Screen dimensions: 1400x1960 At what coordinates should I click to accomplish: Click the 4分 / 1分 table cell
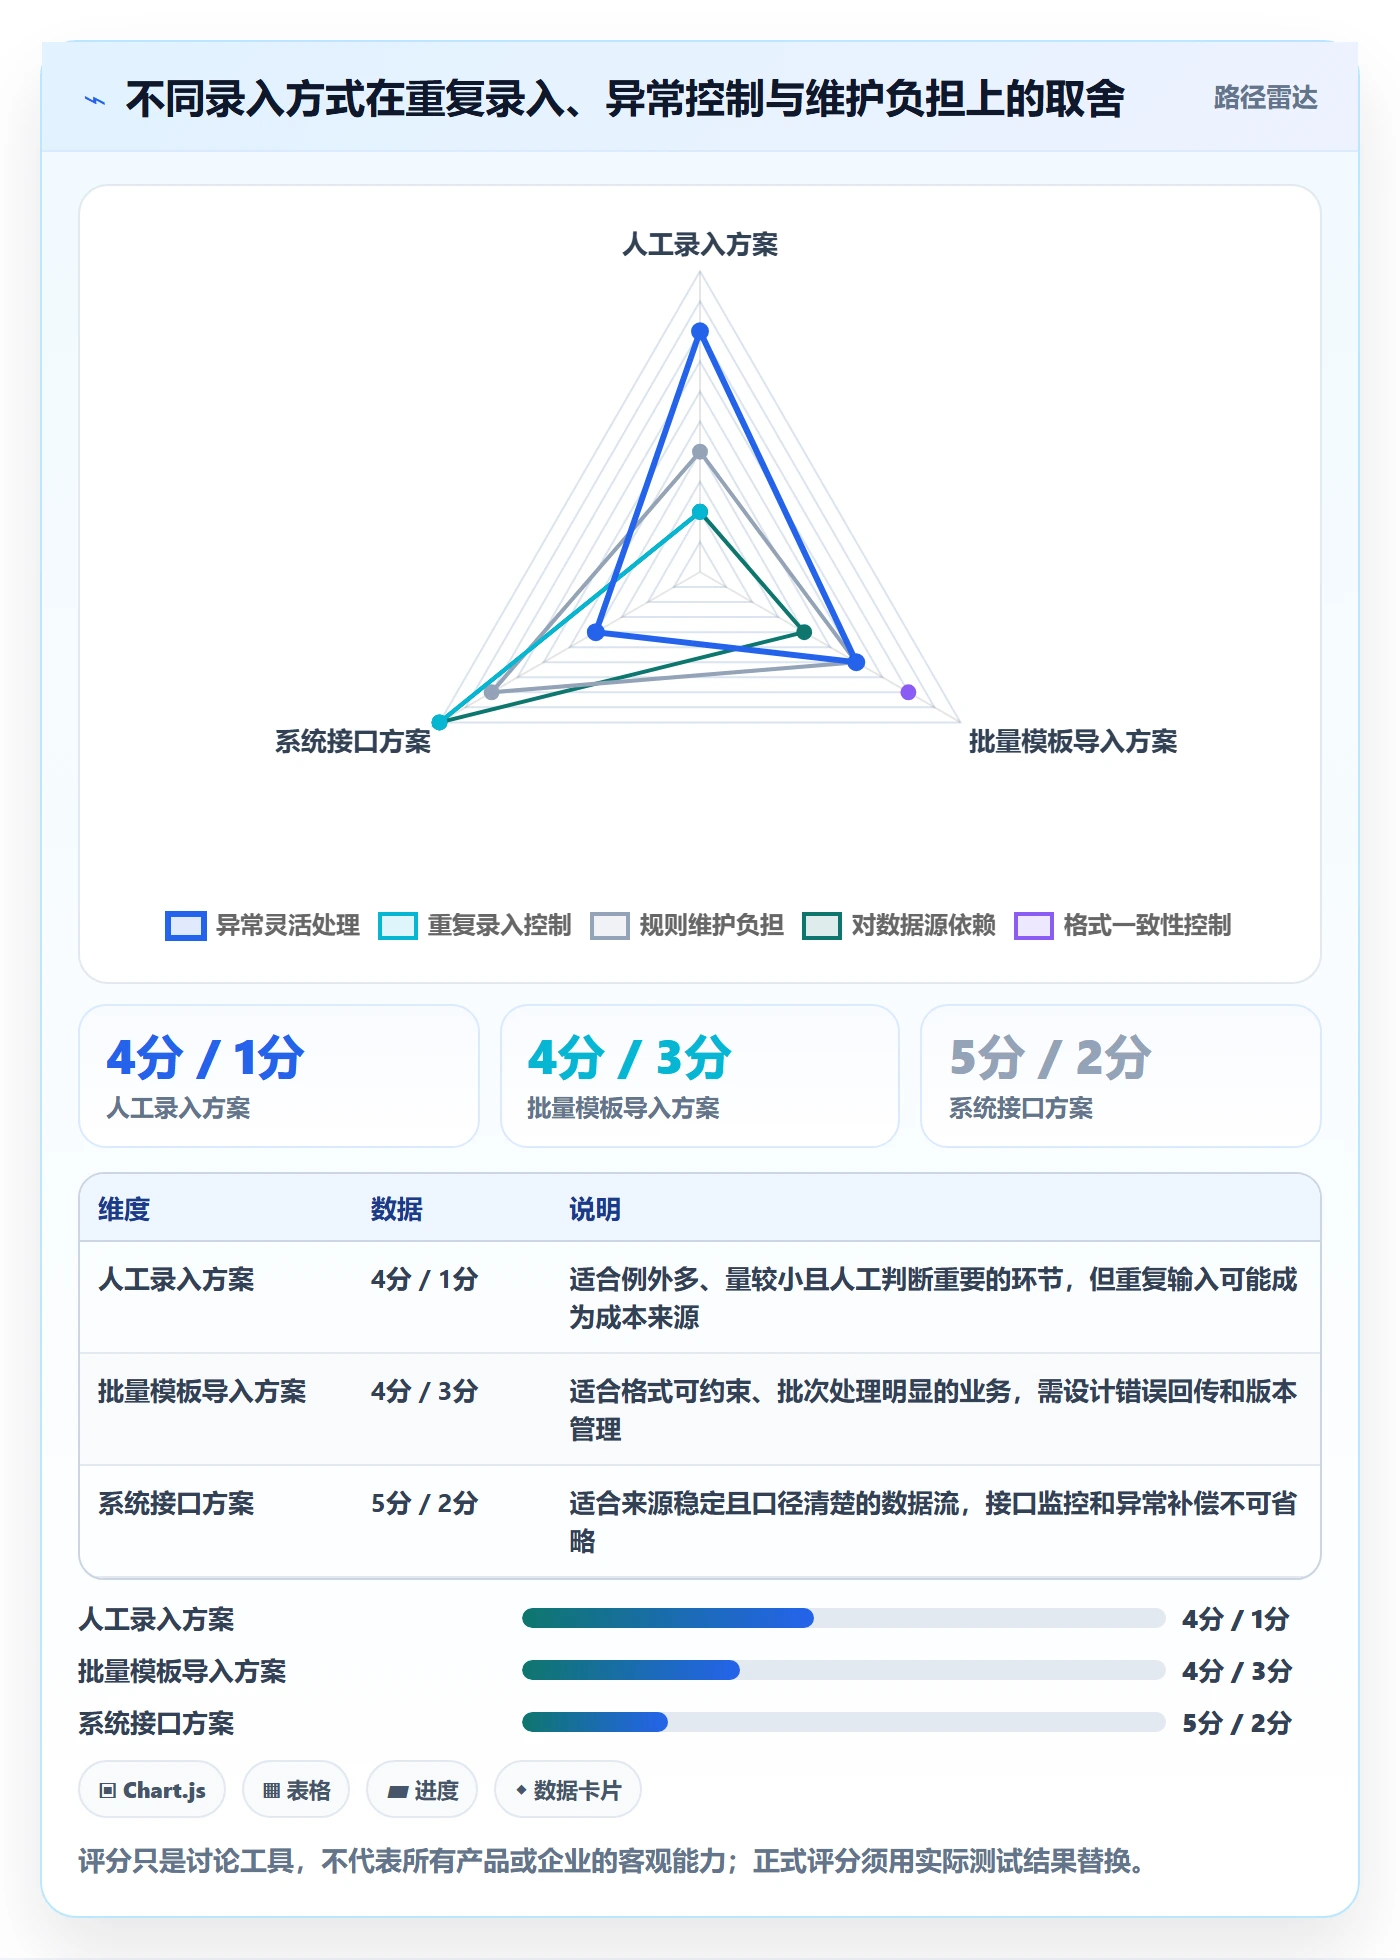(x=425, y=1280)
